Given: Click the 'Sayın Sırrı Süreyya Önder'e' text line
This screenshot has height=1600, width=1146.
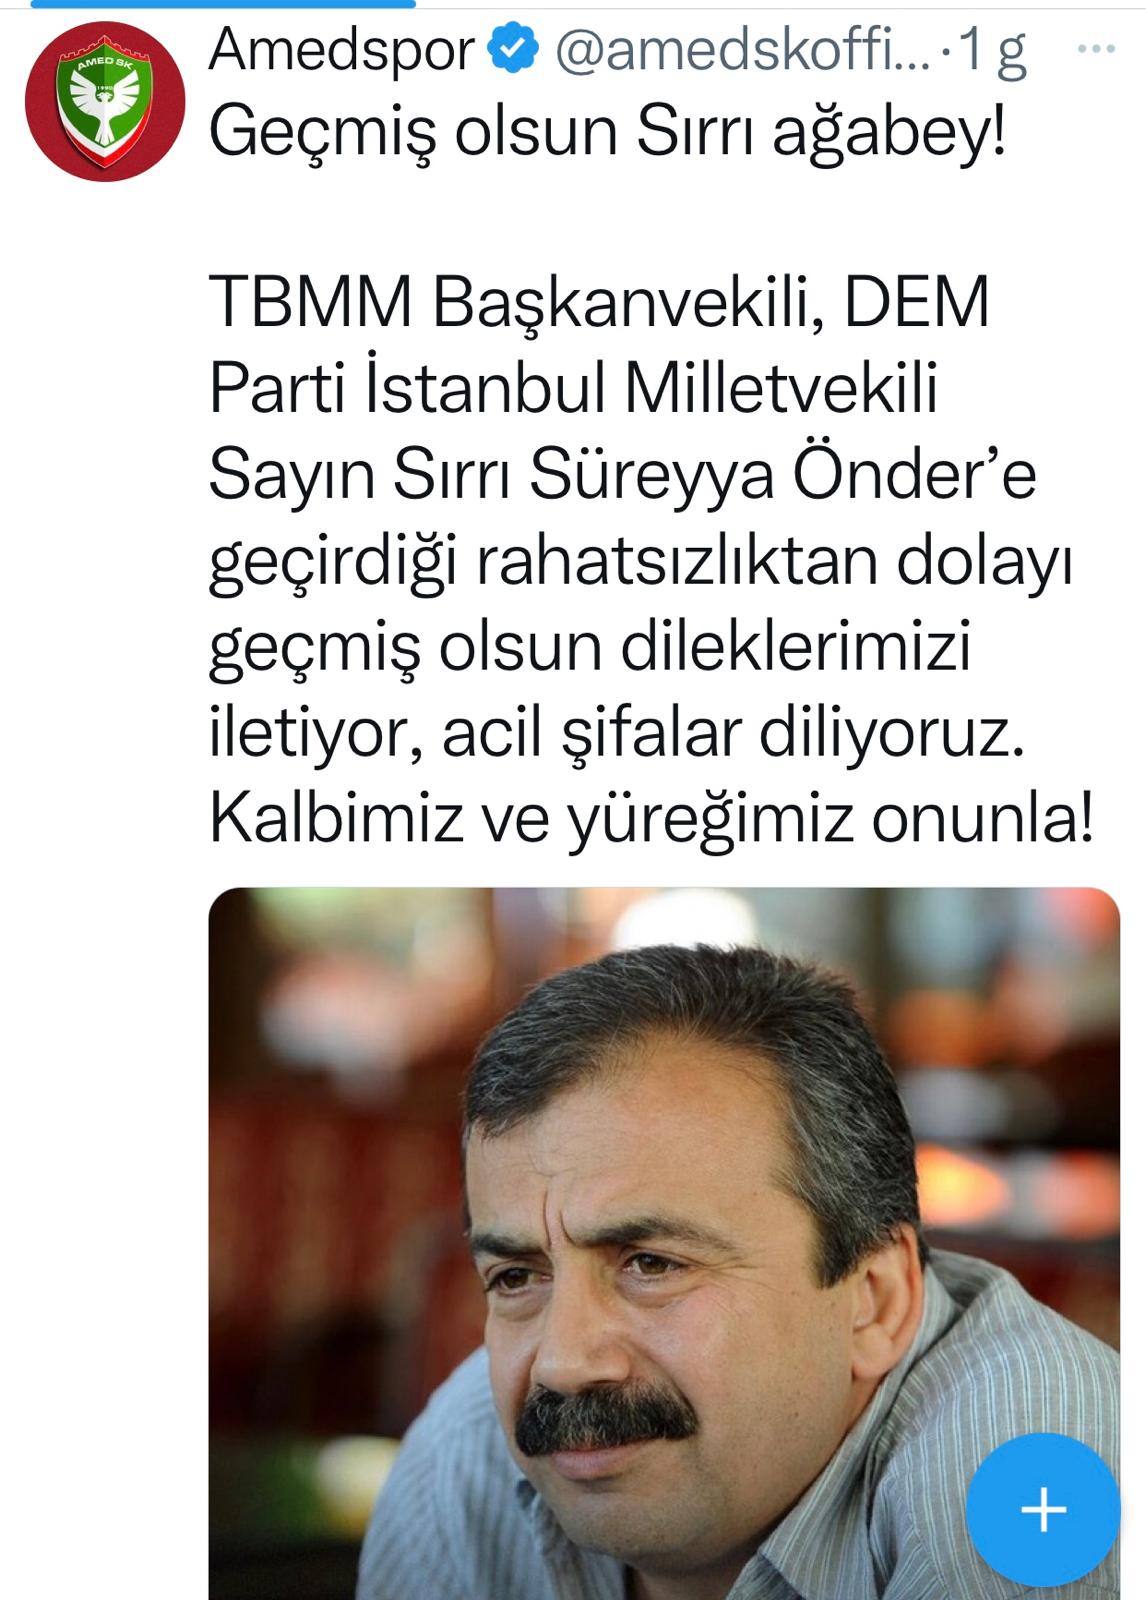Looking at the screenshot, I should (x=623, y=474).
